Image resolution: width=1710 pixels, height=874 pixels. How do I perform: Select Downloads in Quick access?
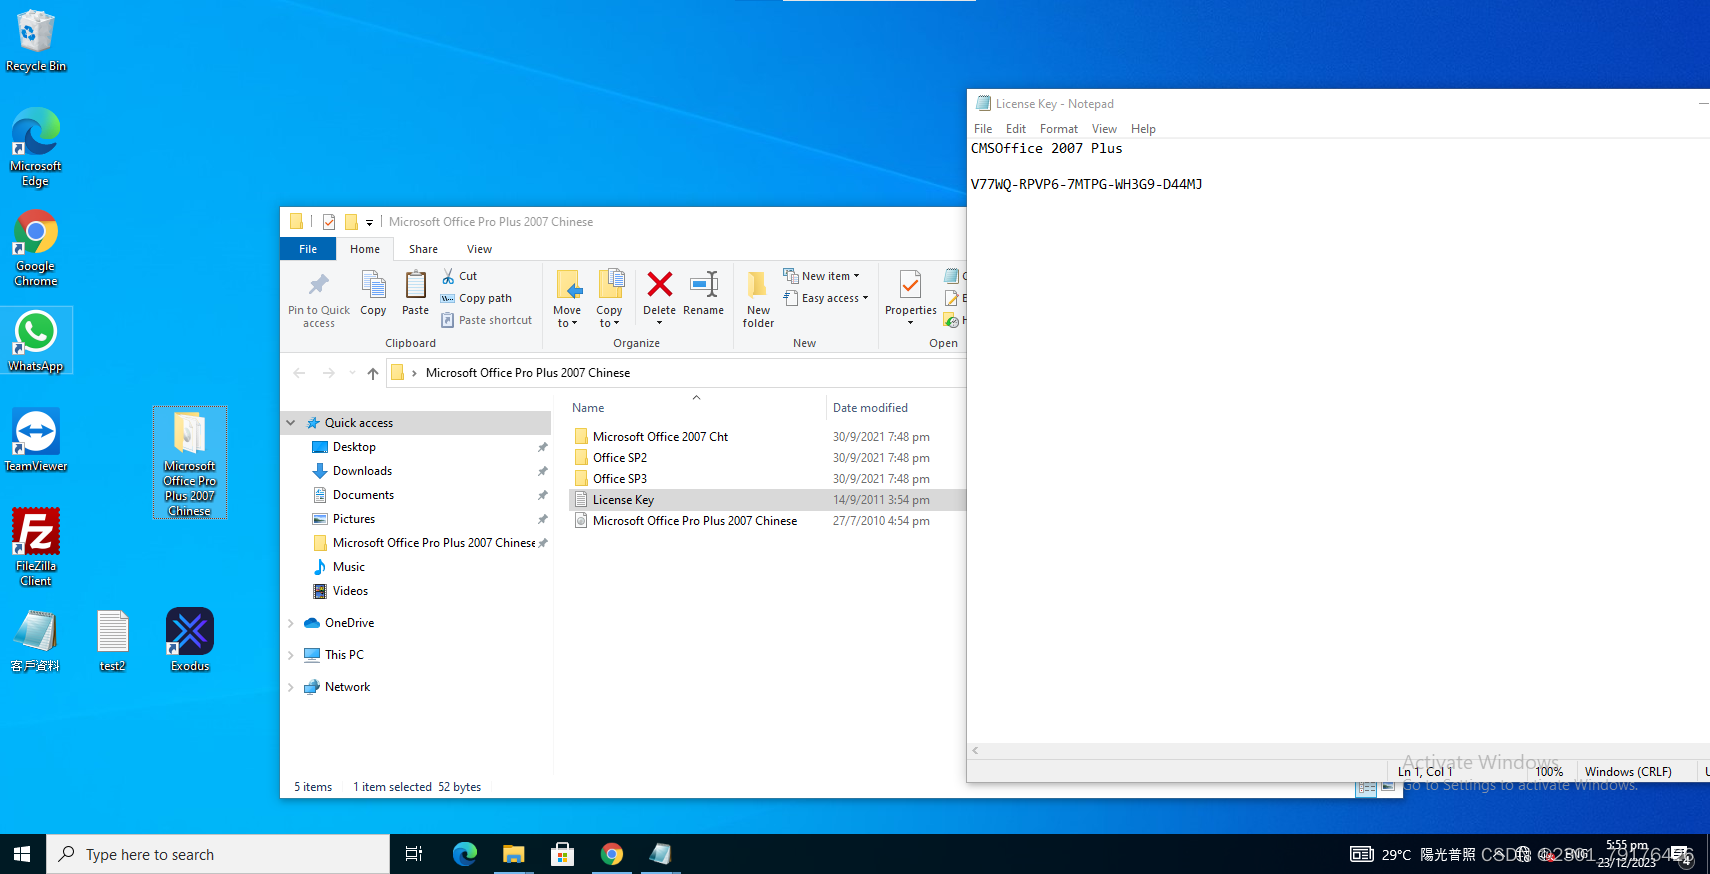pyautogui.click(x=362, y=471)
